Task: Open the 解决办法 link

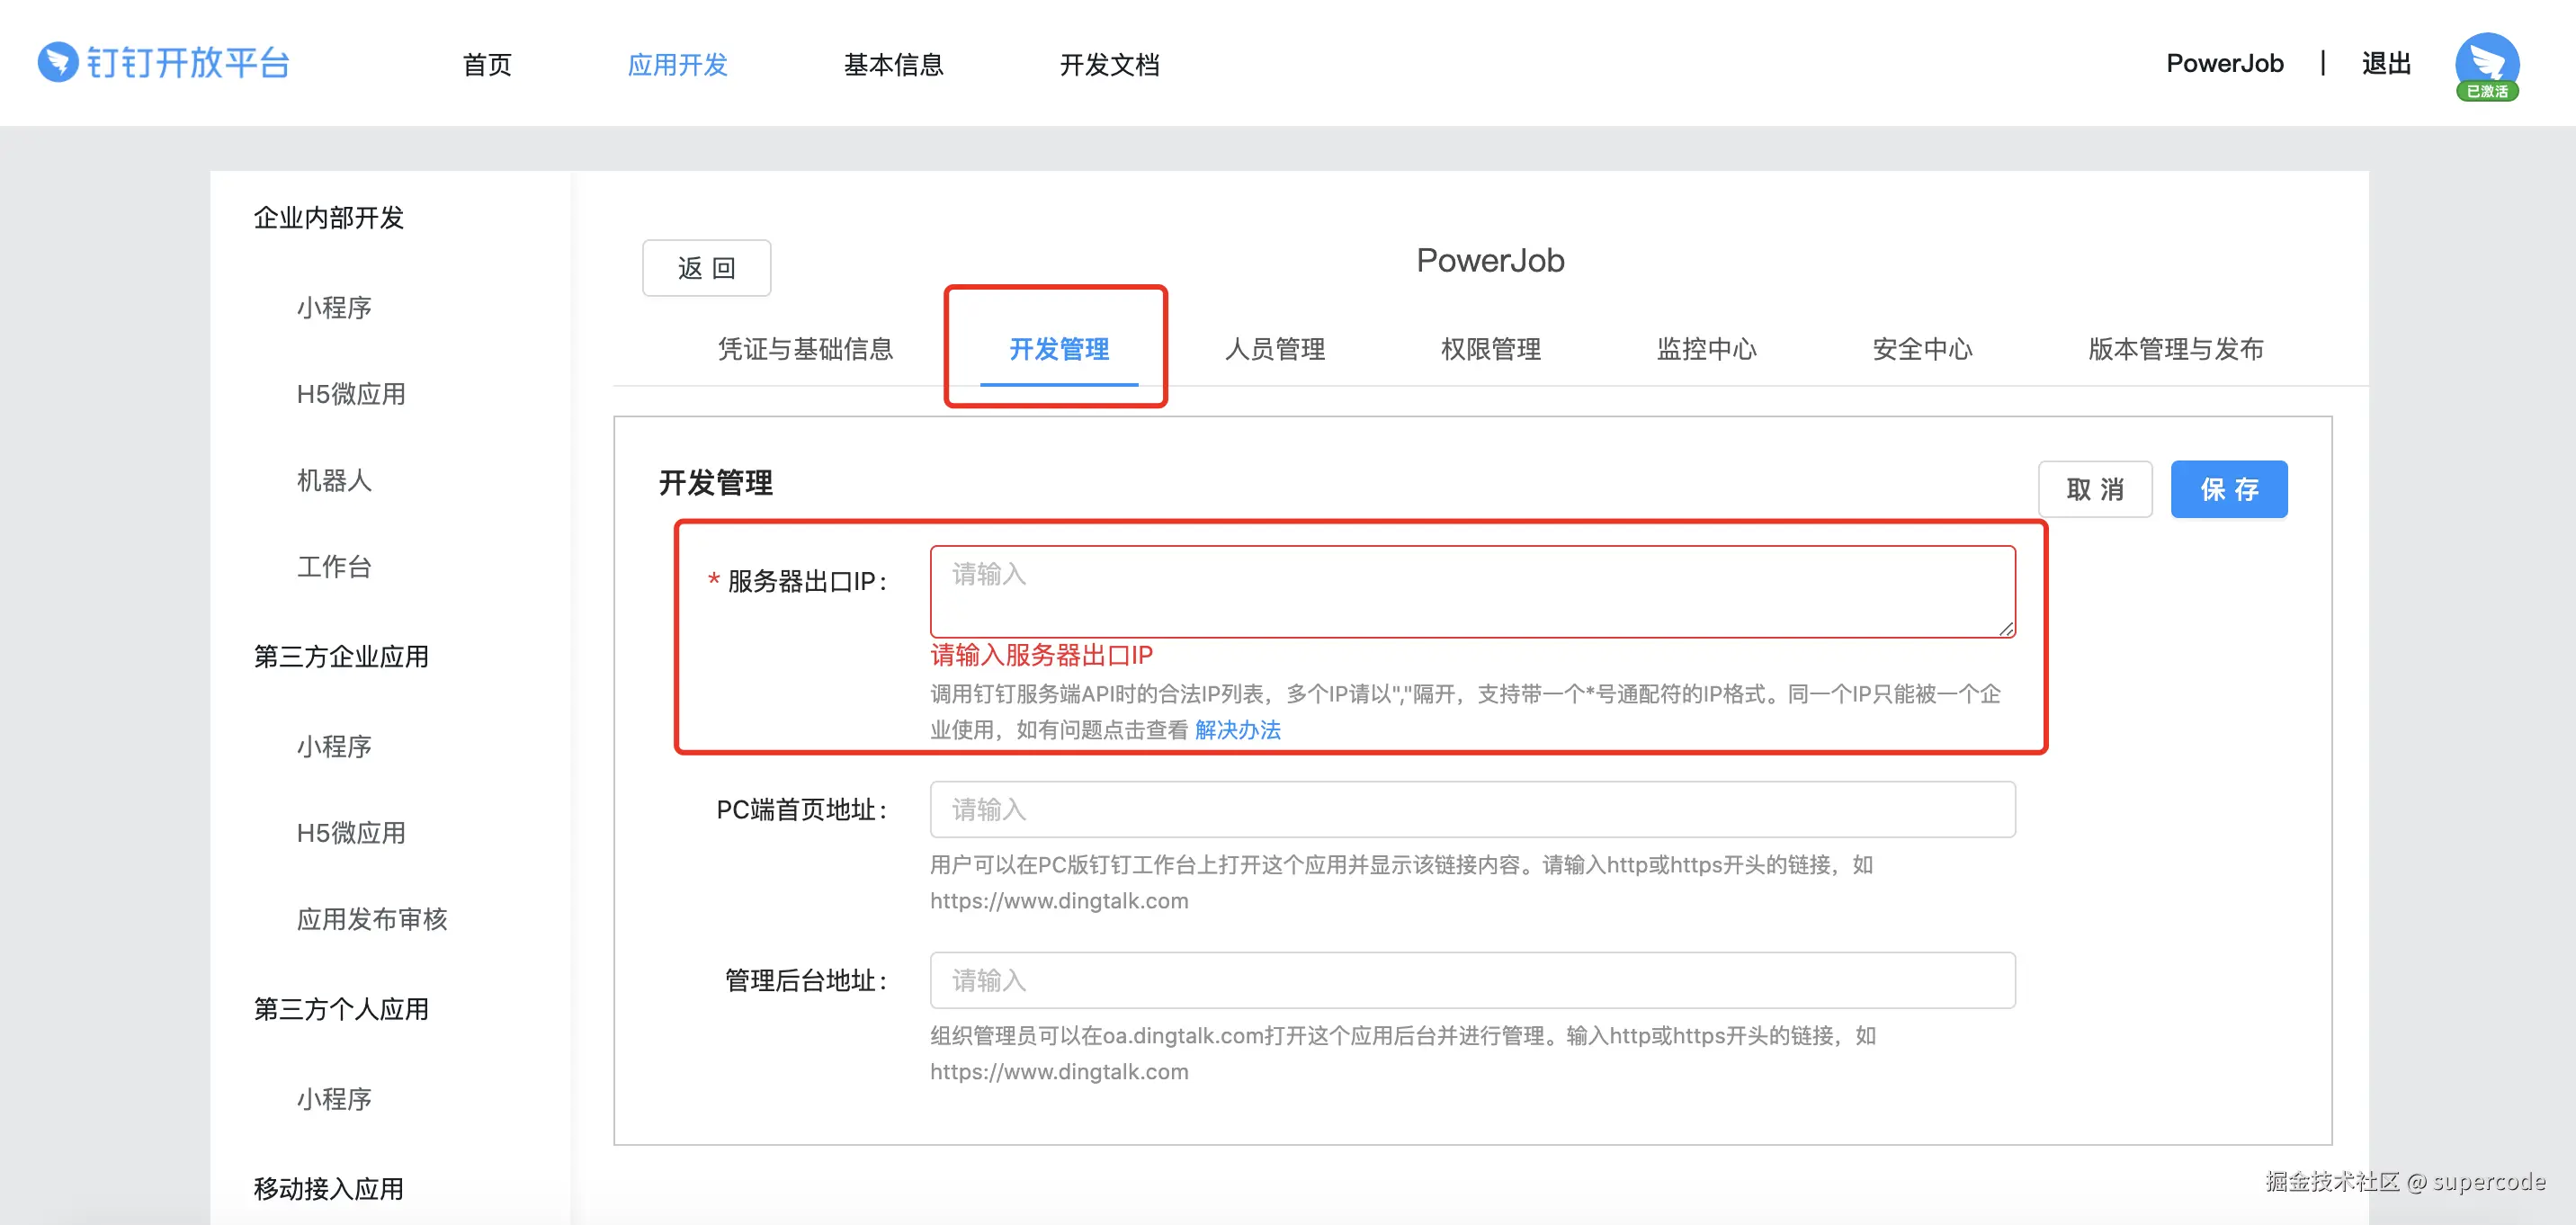Action: [x=1237, y=730]
